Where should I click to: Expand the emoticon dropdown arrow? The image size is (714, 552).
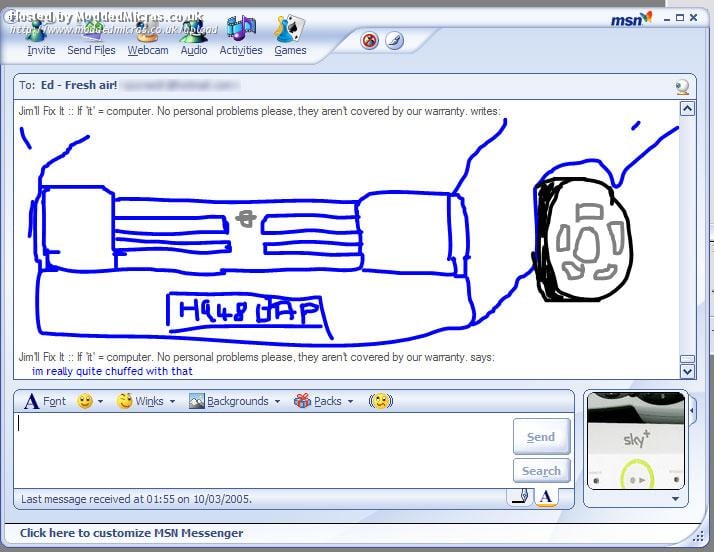[x=101, y=401]
